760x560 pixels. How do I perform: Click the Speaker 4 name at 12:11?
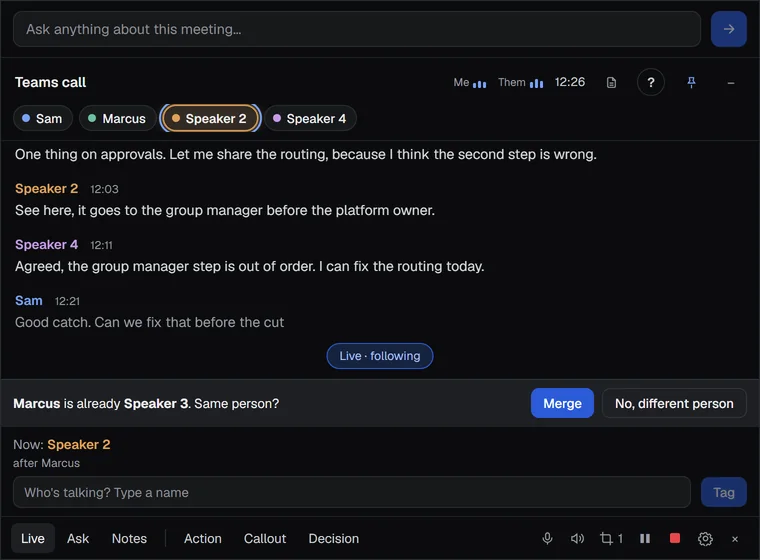coord(47,244)
